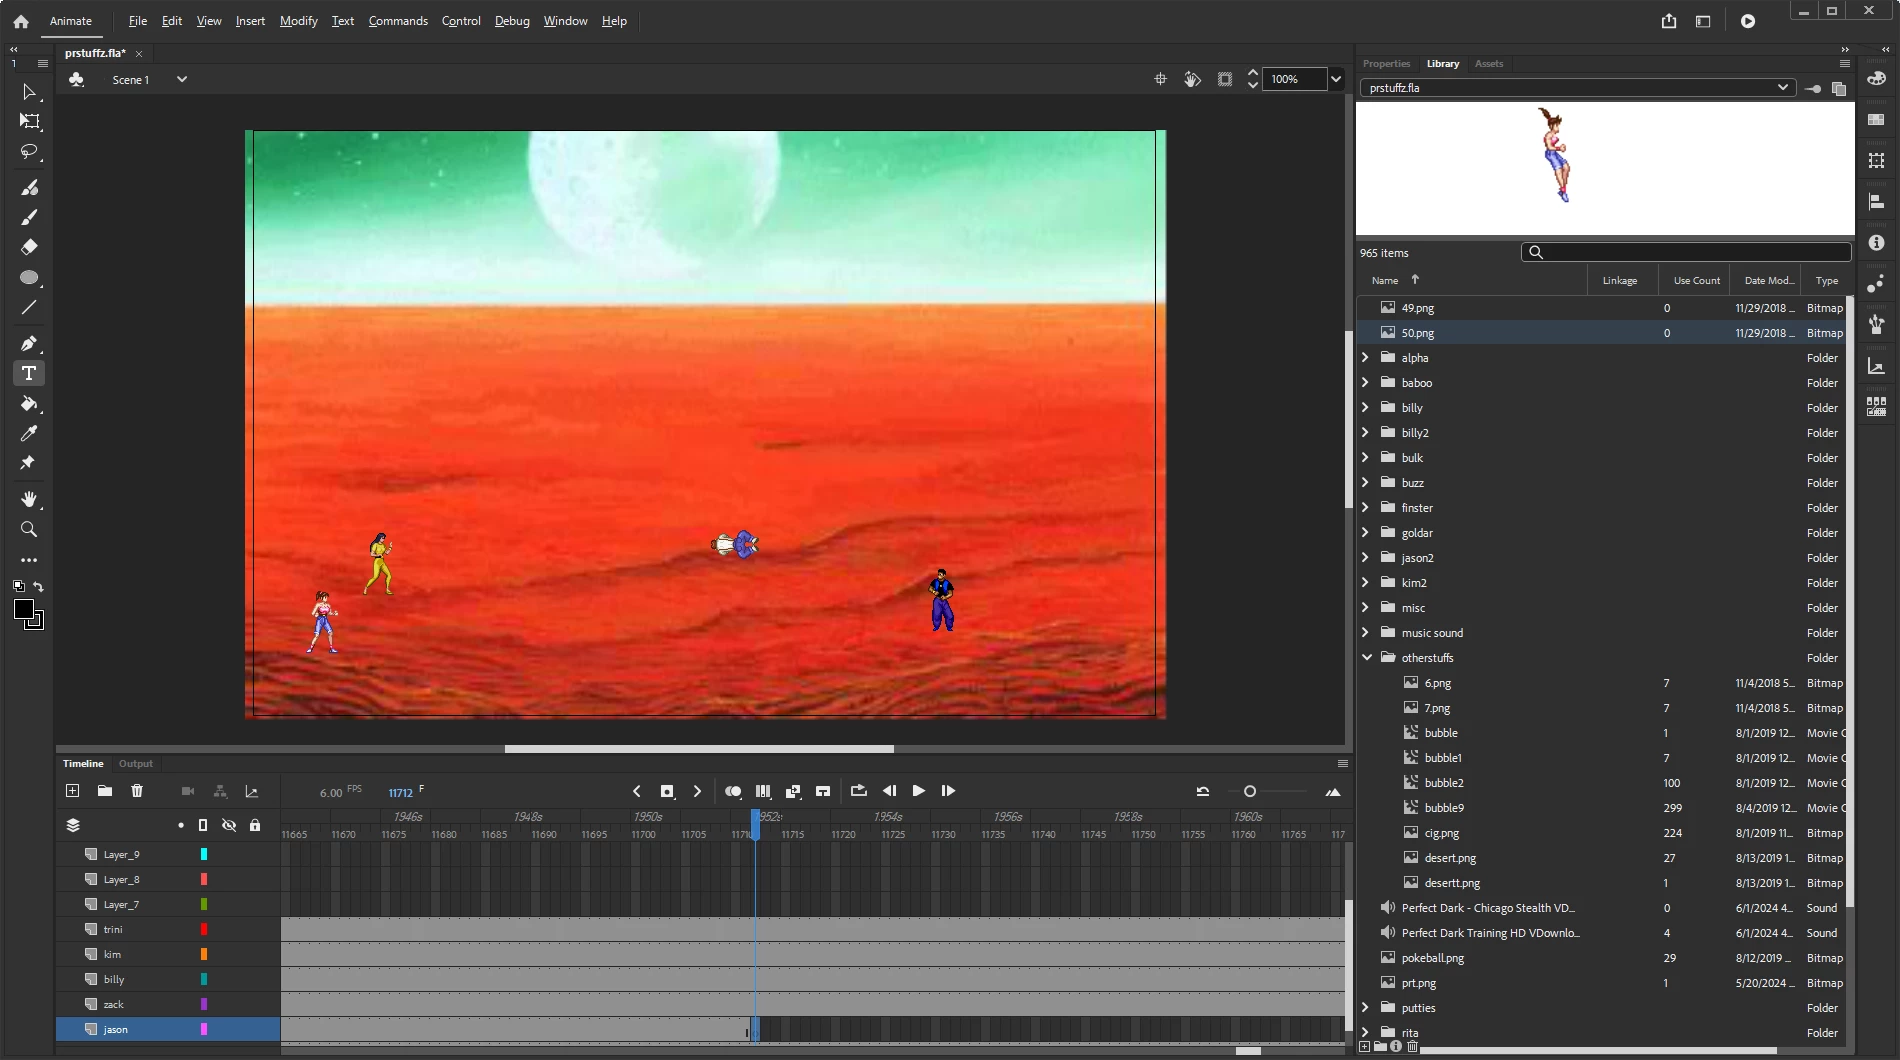This screenshot has height=1060, width=1900.
Task: Select the Line tool
Action: [x=29, y=308]
